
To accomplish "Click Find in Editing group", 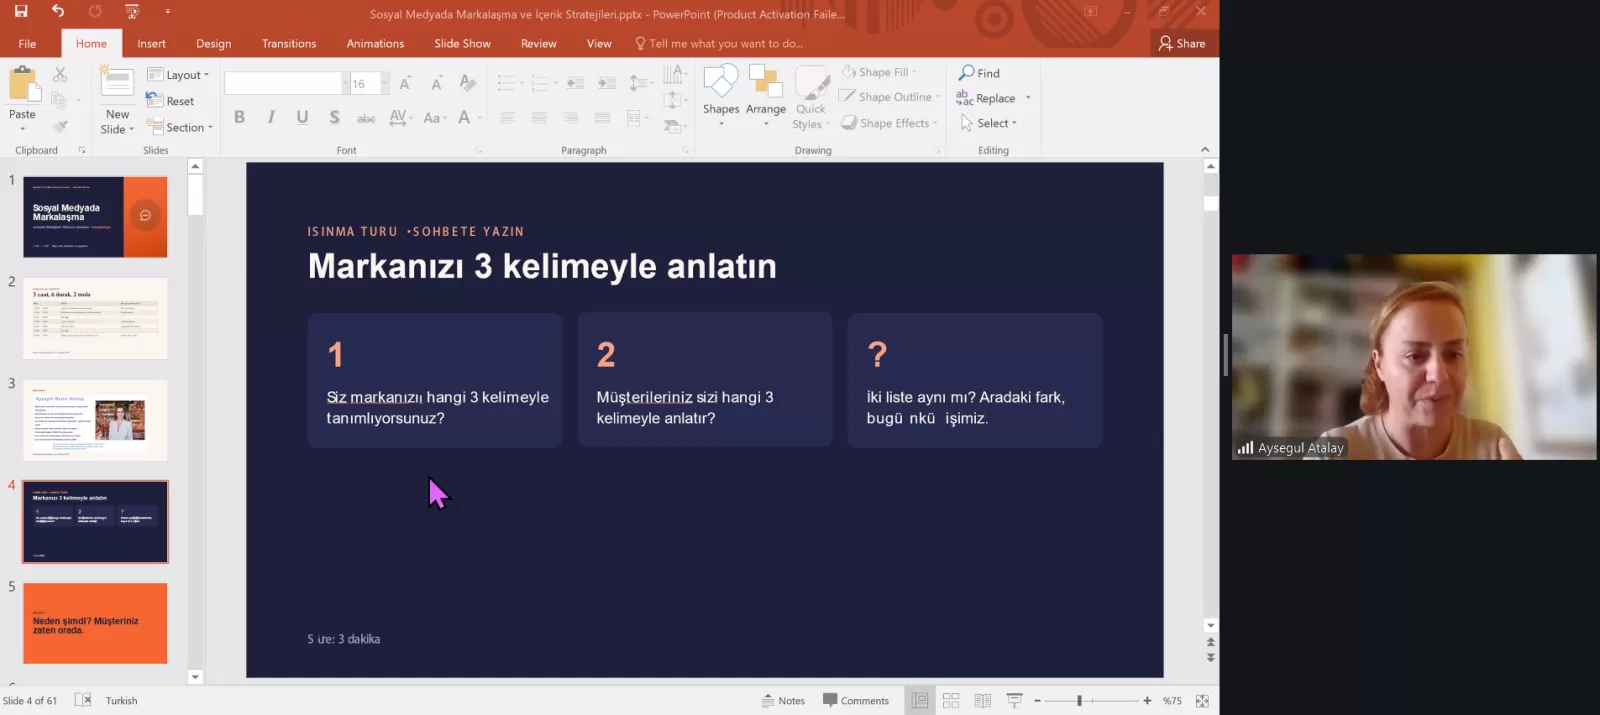I will click(x=979, y=73).
